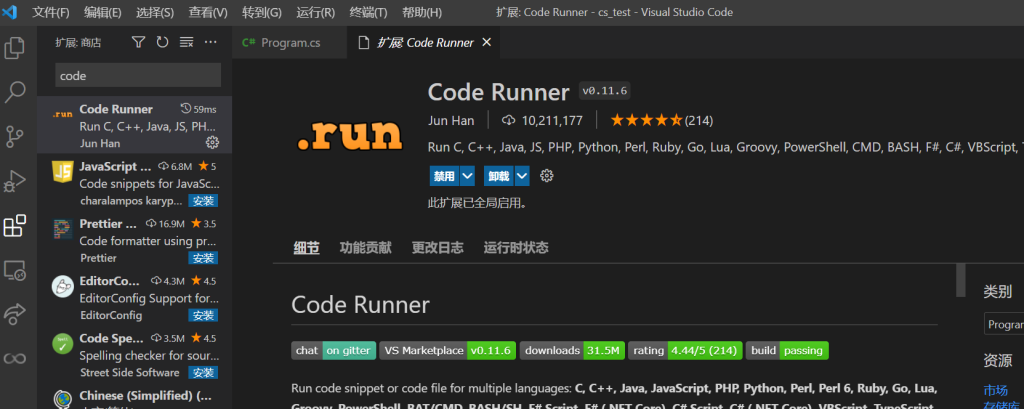Install the EditorConfig extension
The width and height of the screenshot is (1024, 409).
(x=203, y=316)
